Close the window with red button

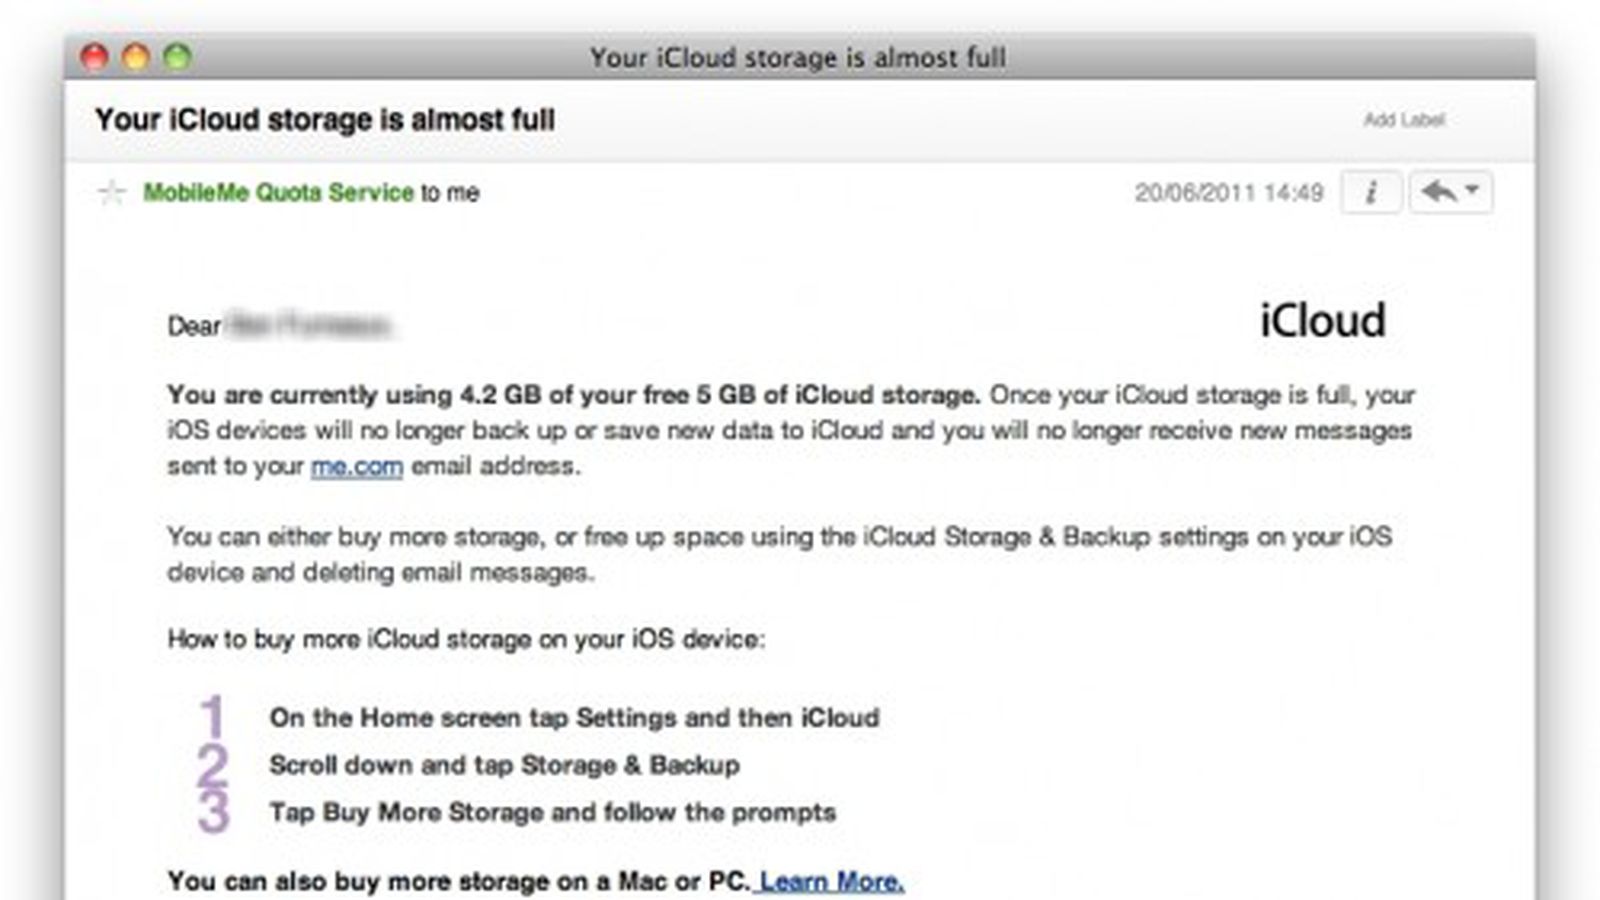(94, 57)
